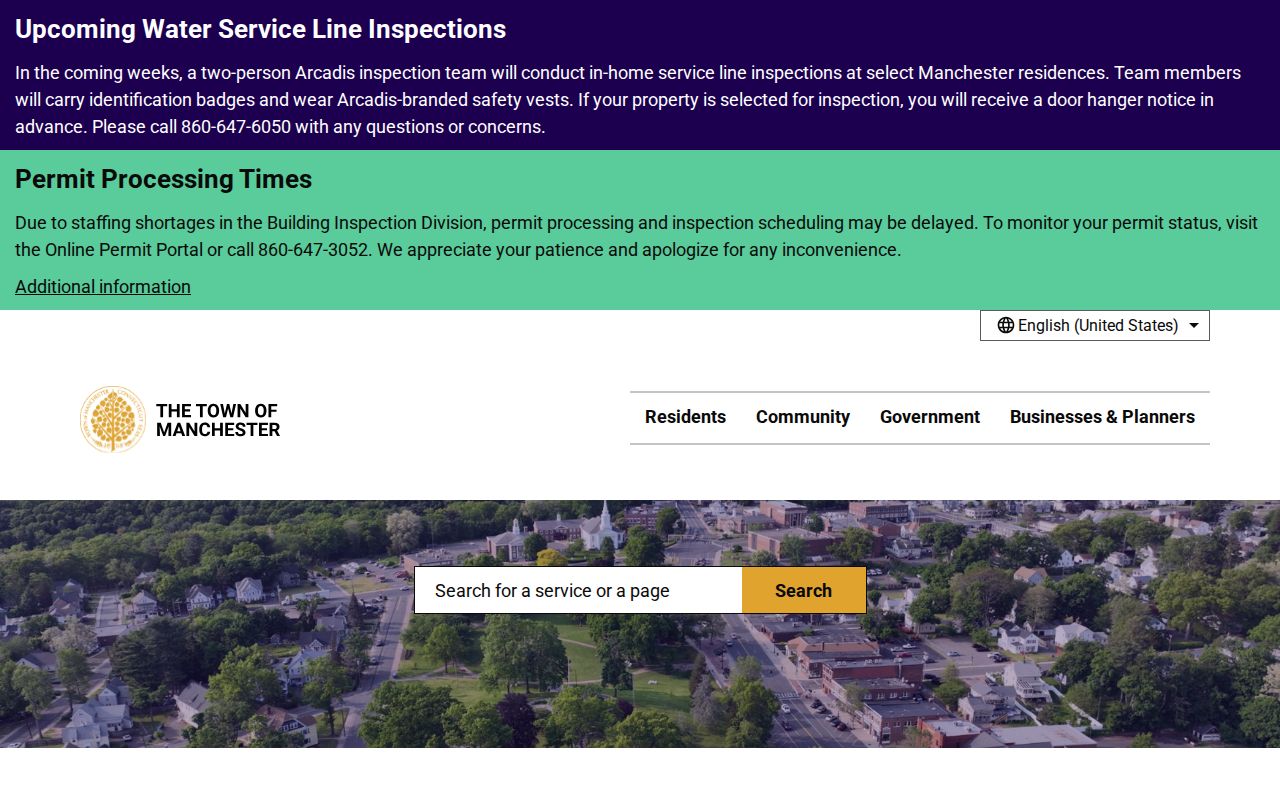Focus the search for a service field
Image resolution: width=1280 pixels, height=800 pixels.
(x=578, y=590)
